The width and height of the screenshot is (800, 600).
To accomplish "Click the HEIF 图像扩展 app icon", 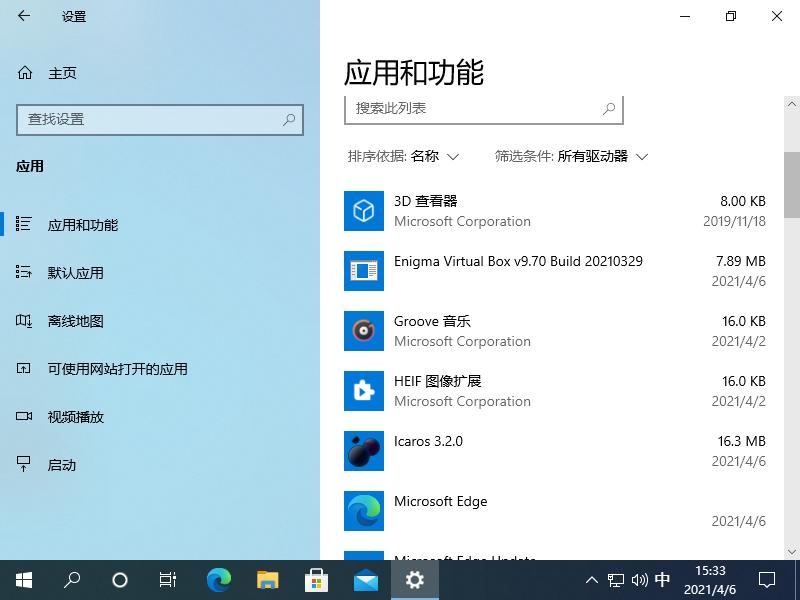I will [x=364, y=391].
